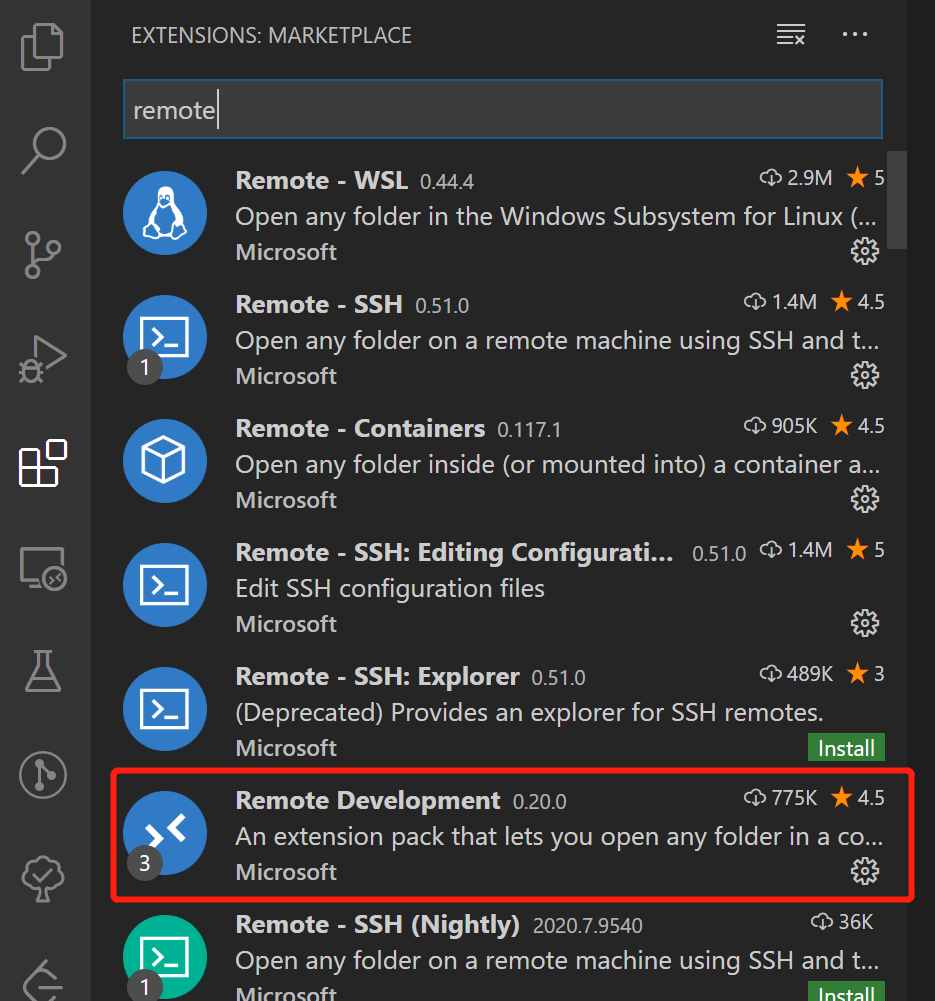Open the Run and Debug view
Viewport: 935px width, 1001px height.
[x=42, y=358]
